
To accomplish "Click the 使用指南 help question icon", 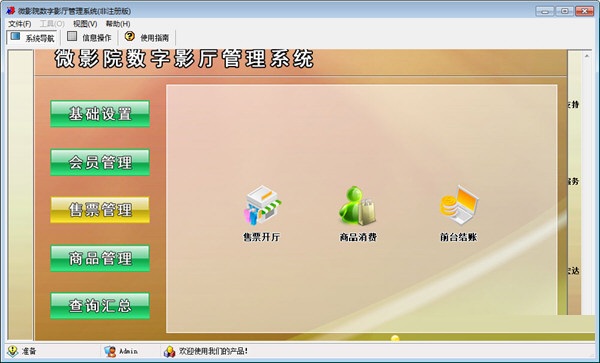I will coord(130,36).
